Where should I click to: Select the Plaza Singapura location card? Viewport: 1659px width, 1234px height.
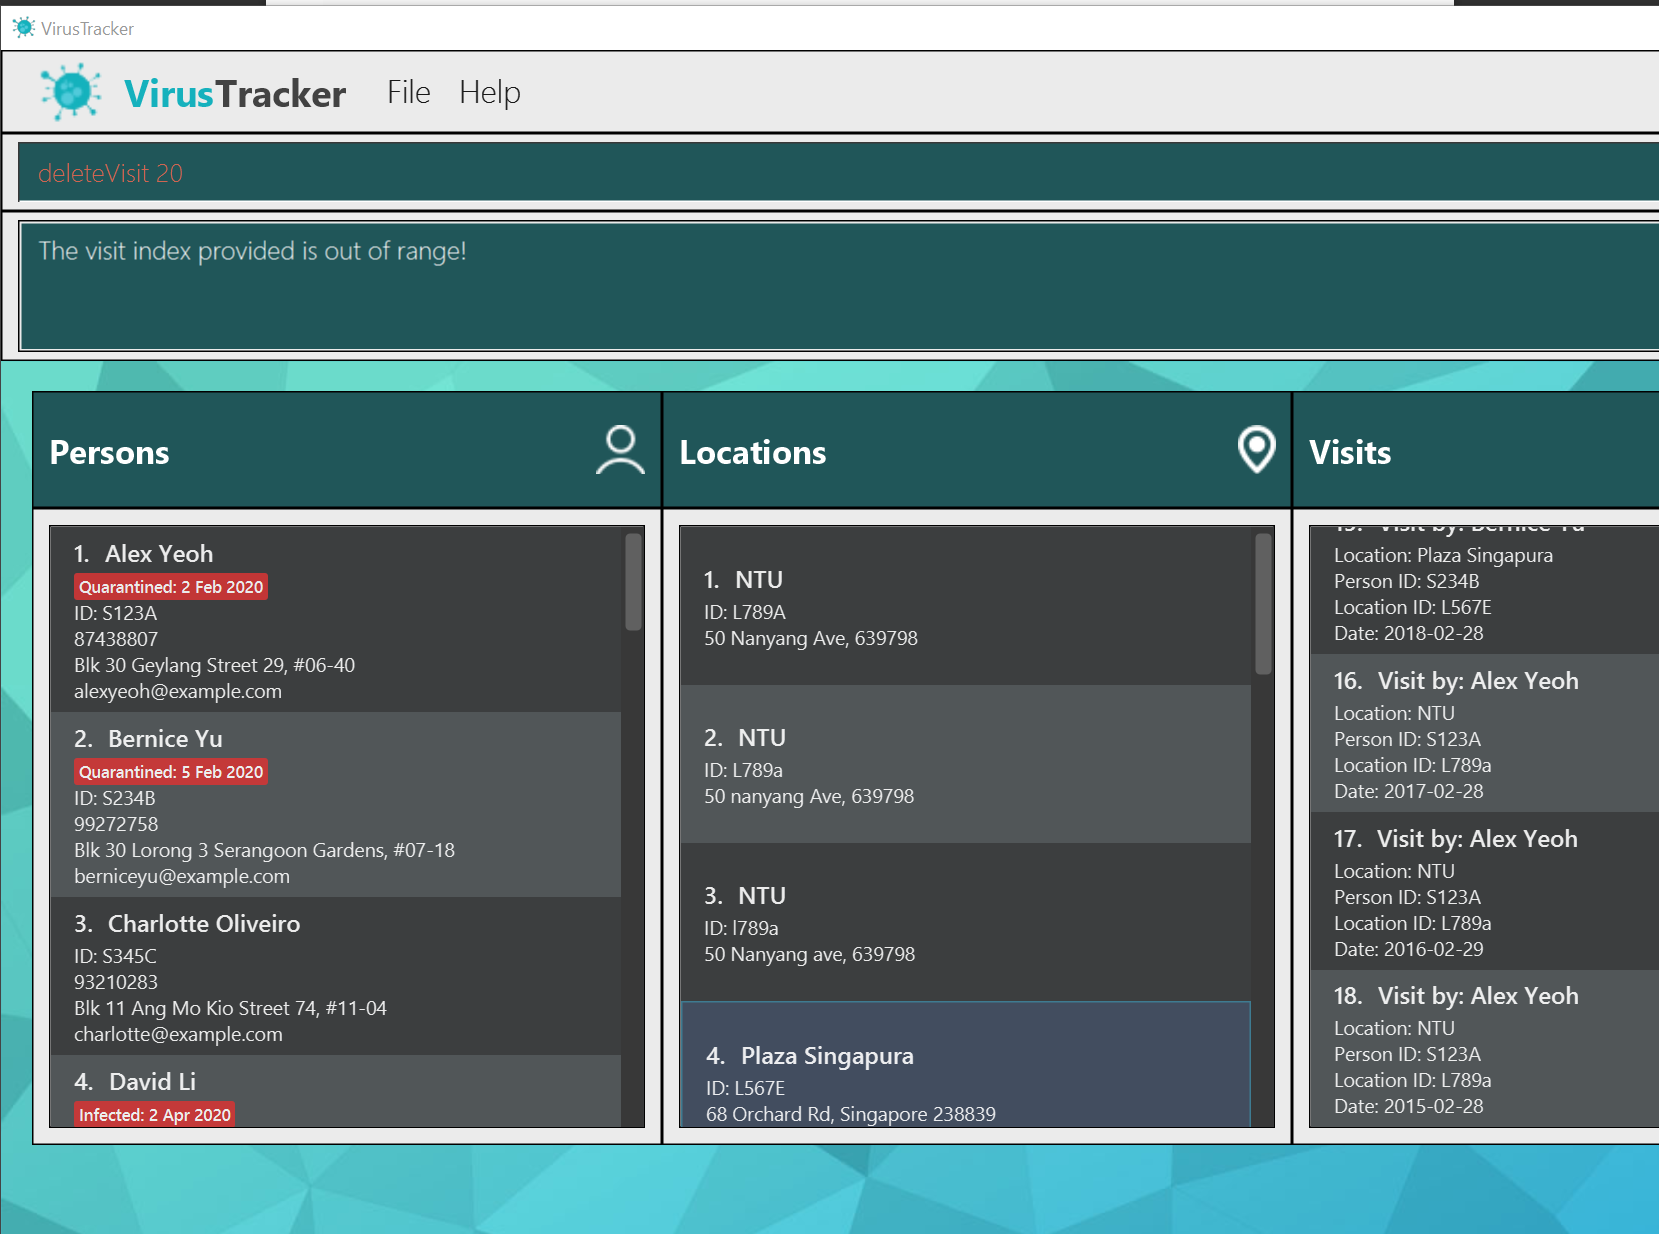click(x=966, y=1064)
